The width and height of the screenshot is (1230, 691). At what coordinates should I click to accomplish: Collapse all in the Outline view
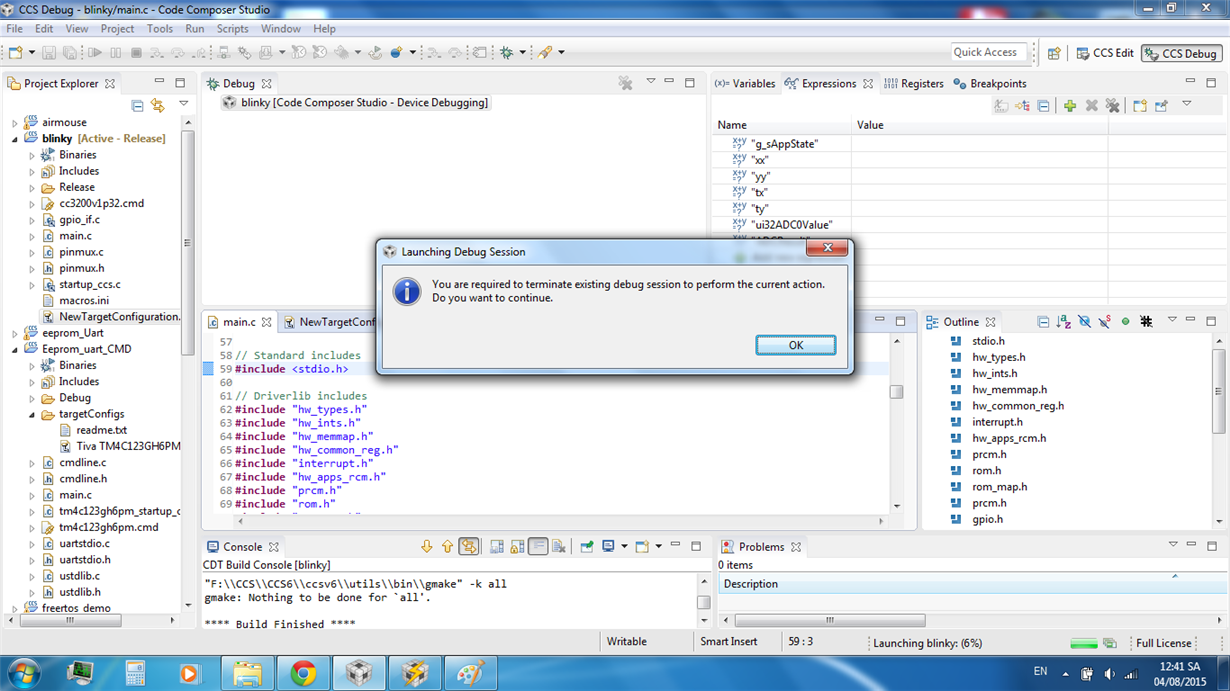click(x=1045, y=320)
